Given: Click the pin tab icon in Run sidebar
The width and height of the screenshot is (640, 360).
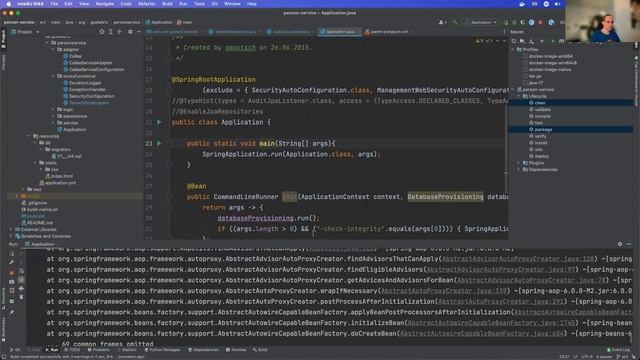Looking at the screenshot, I should [x=11, y=312].
